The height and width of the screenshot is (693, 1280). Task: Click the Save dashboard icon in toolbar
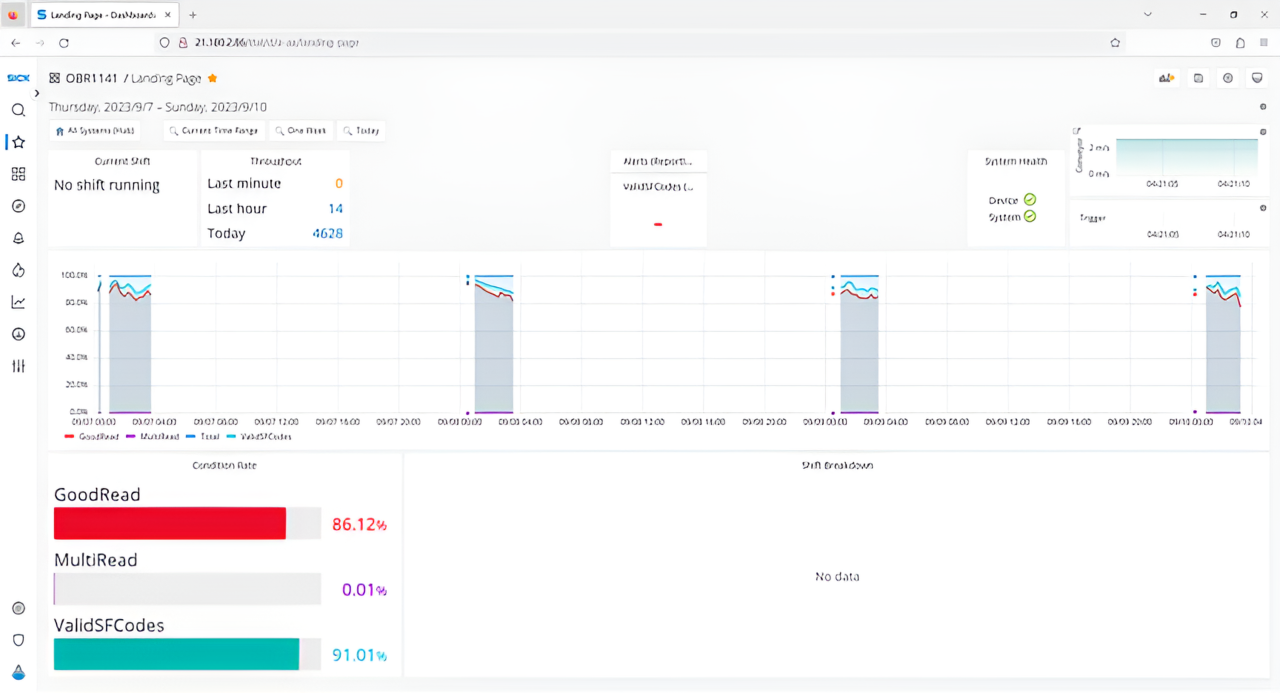[1198, 78]
